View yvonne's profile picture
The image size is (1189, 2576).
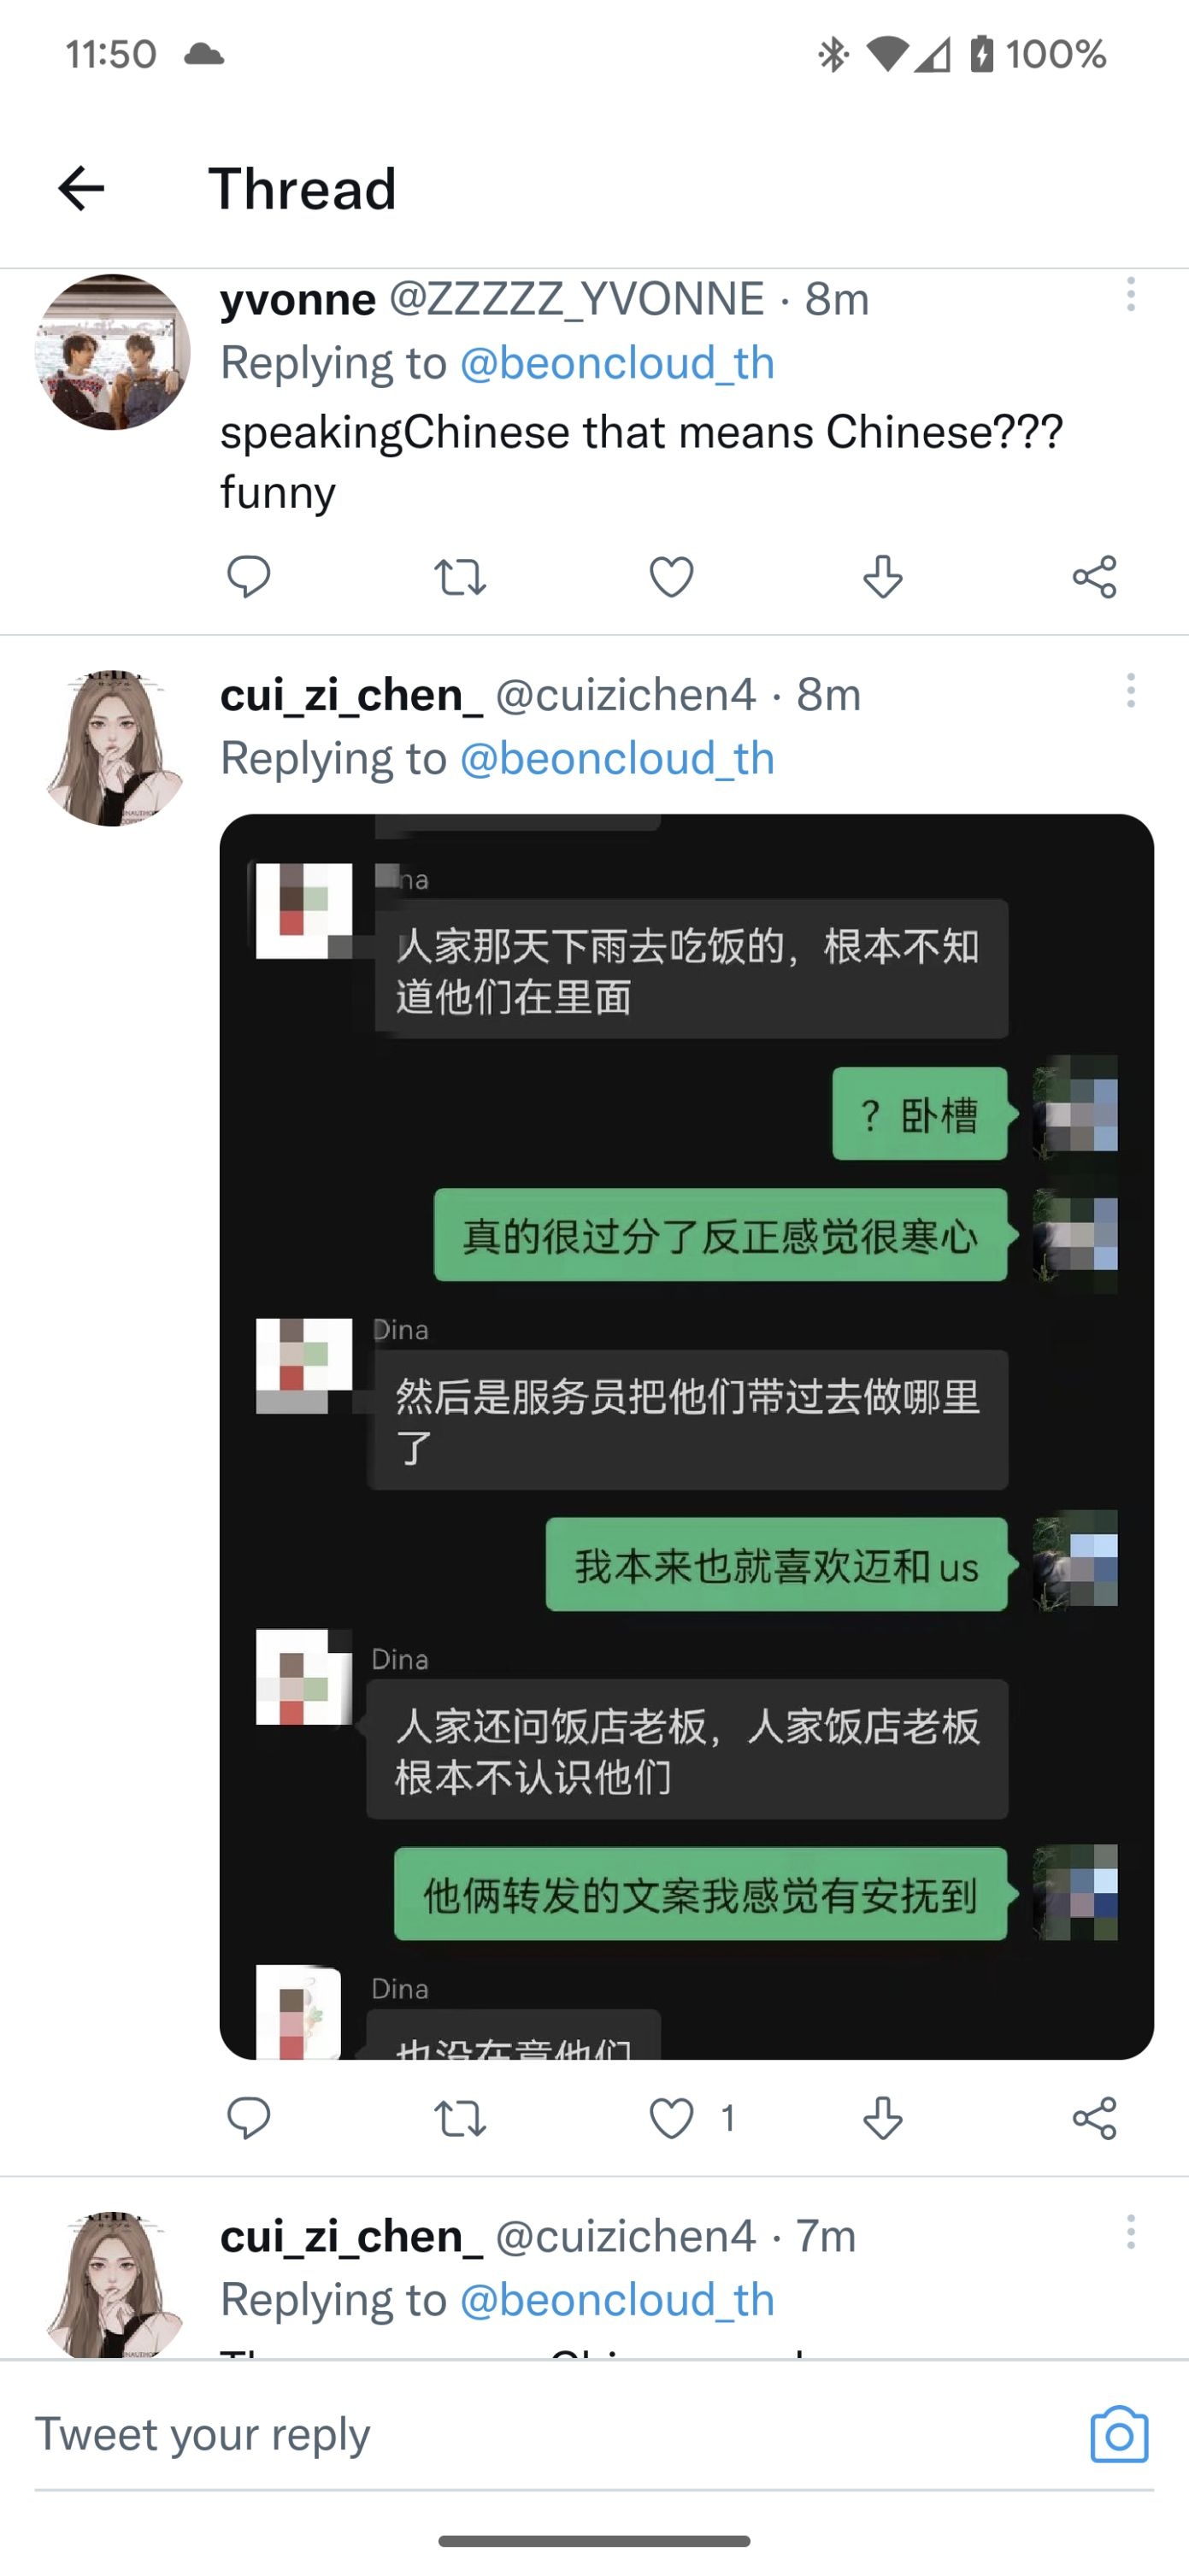113,352
